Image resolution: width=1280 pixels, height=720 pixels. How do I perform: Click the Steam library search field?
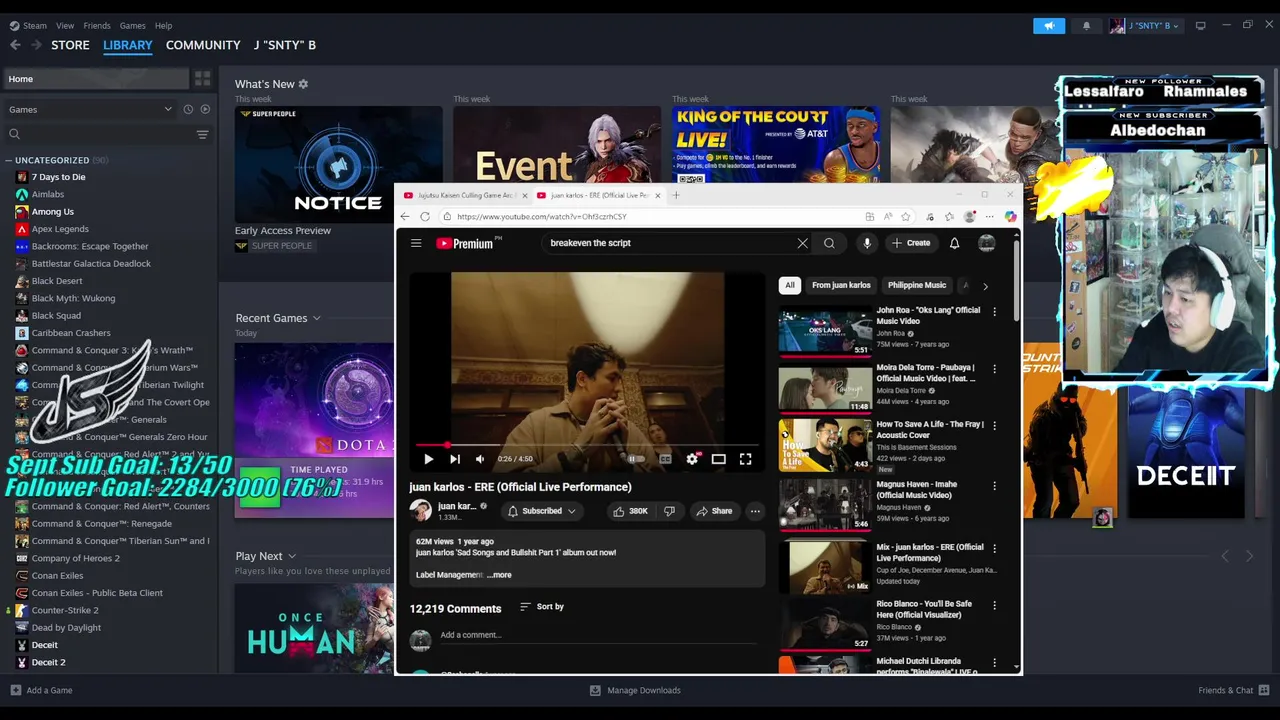pyautogui.click(x=100, y=134)
